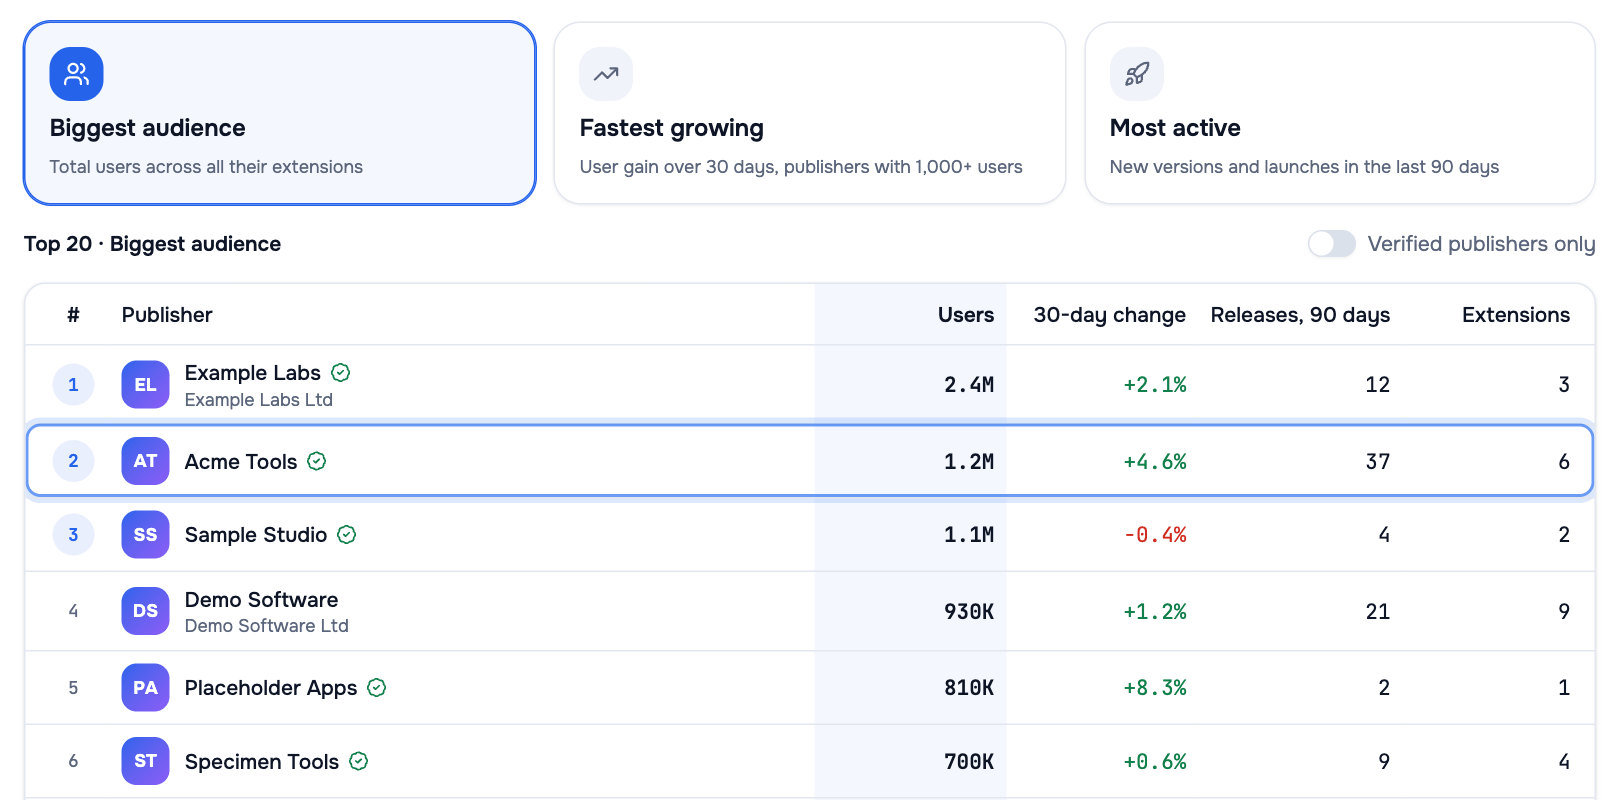Image resolution: width=1620 pixels, height=800 pixels.
Task: Click the Top 20 · Biggest audience heading
Action: [152, 244]
